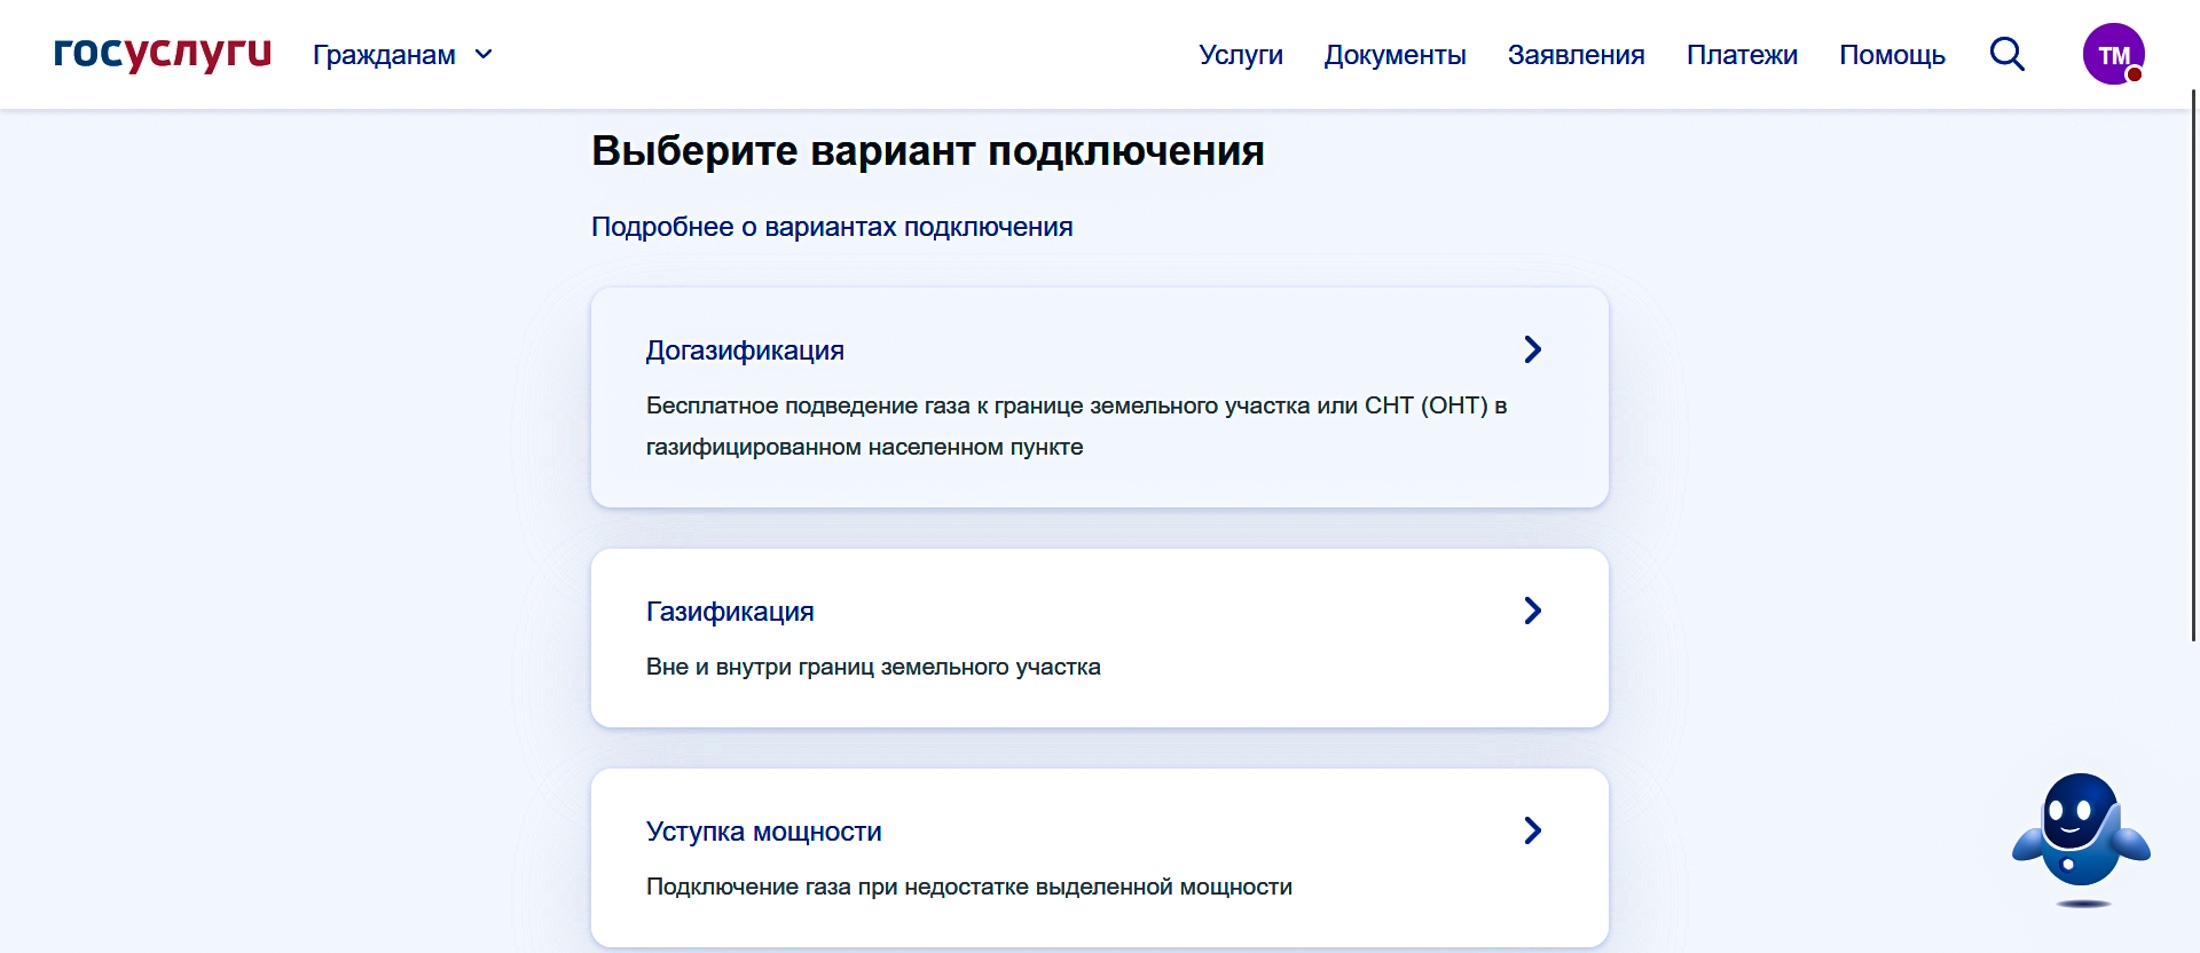Open the TM user profile avatar
Viewport: 2200px width, 953px height.
(2113, 54)
